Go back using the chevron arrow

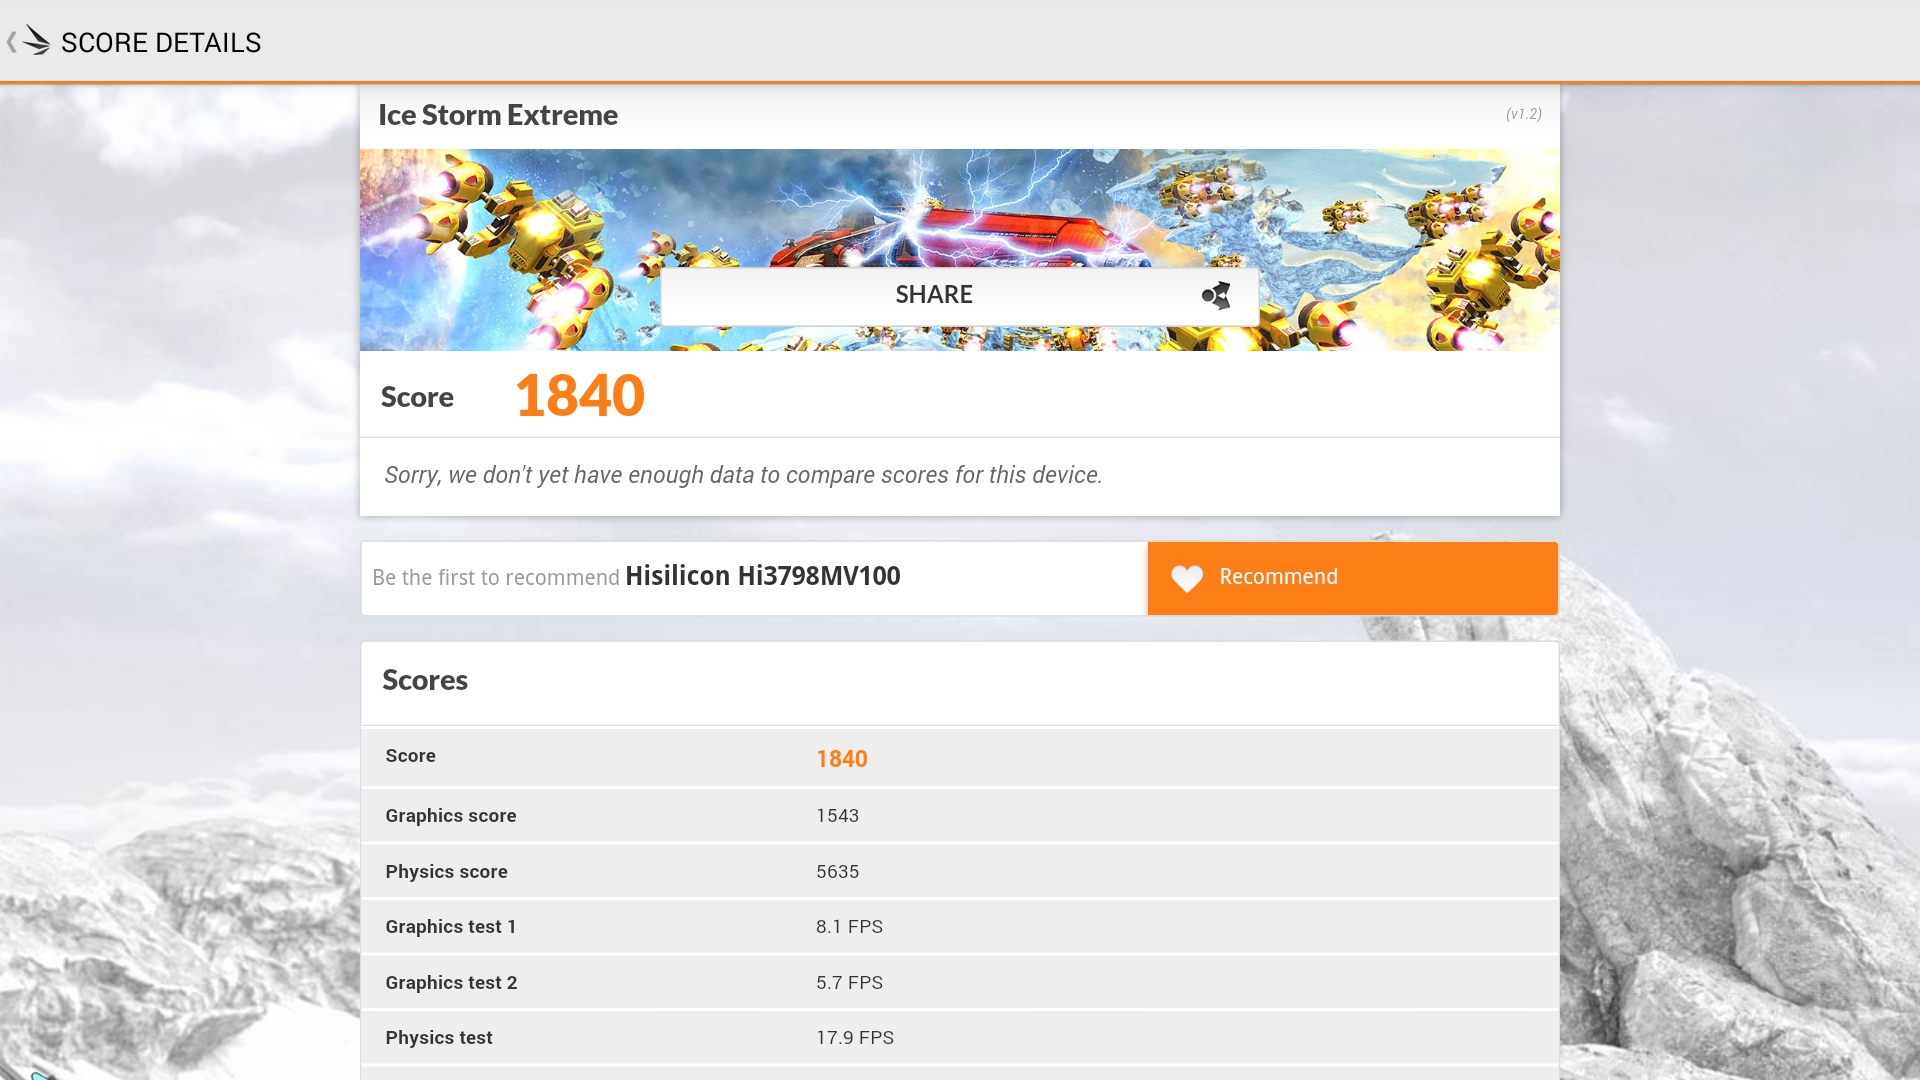[11, 42]
